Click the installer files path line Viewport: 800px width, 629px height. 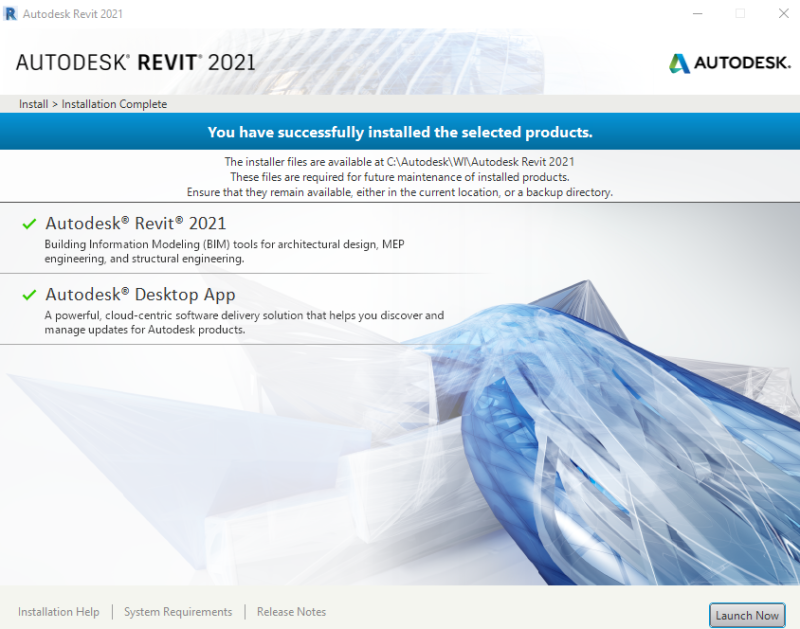(x=399, y=162)
